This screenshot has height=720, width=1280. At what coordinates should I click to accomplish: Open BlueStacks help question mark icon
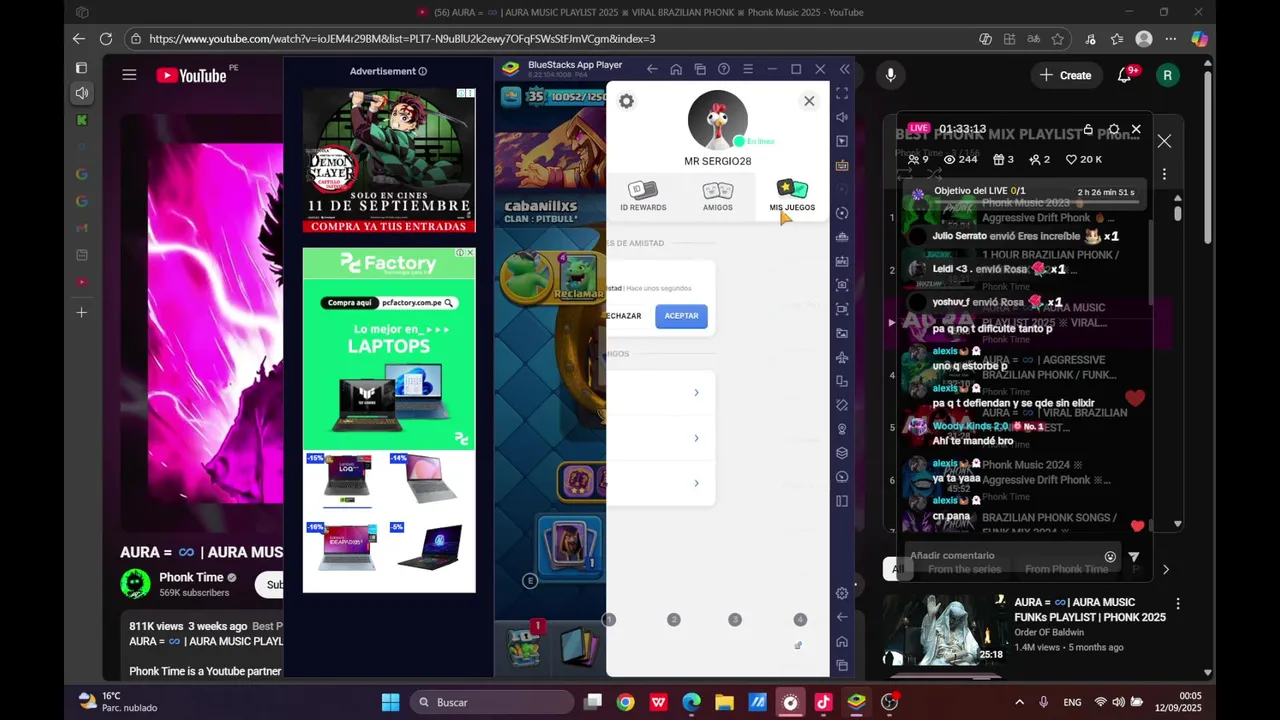tap(724, 69)
